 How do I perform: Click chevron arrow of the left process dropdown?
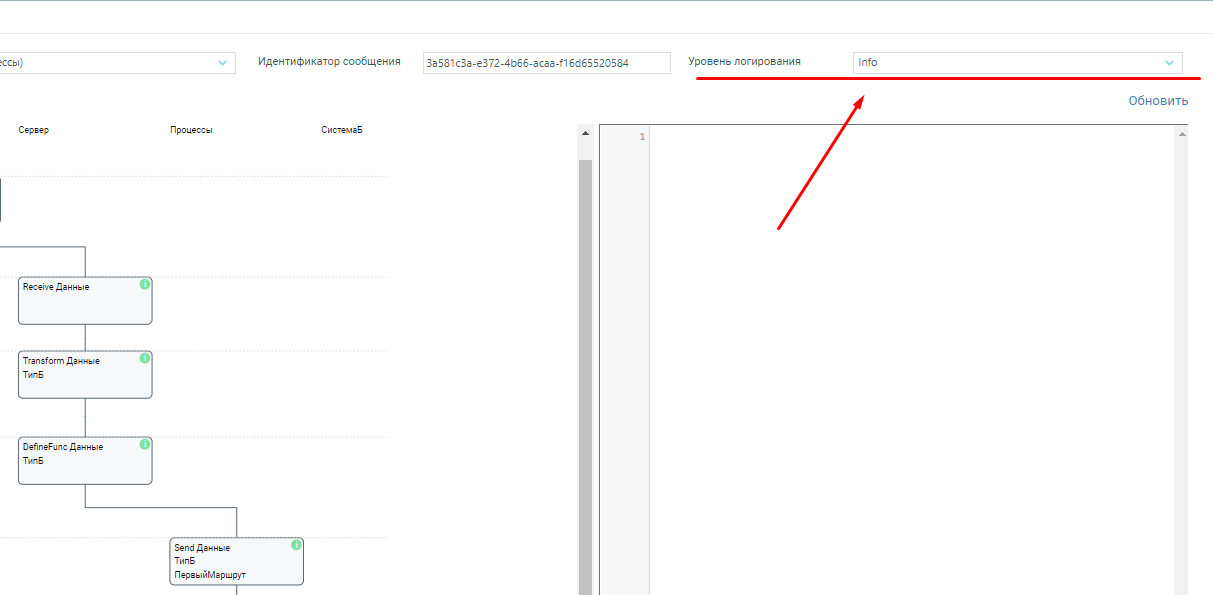point(222,63)
